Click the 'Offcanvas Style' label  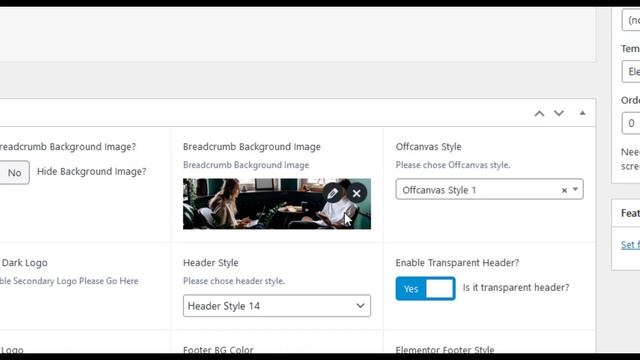(x=429, y=147)
